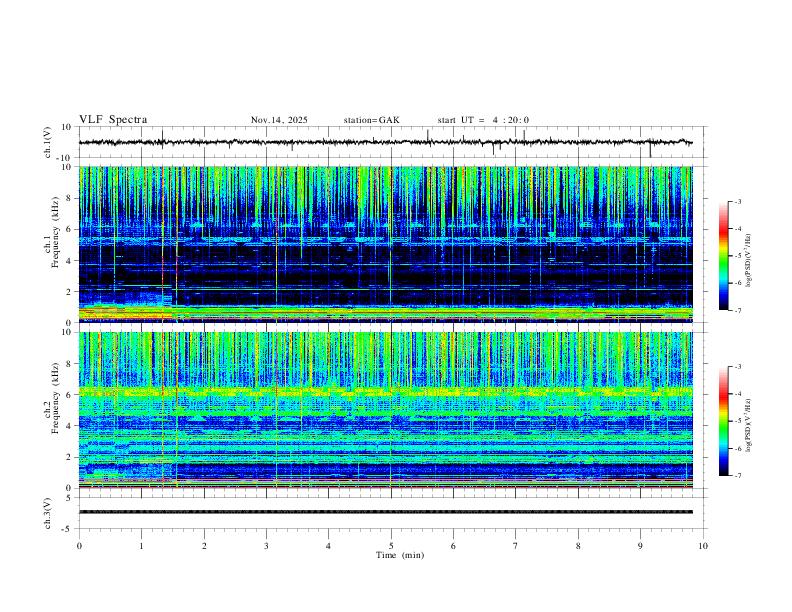Click the time axis tick label '0'

79,546
